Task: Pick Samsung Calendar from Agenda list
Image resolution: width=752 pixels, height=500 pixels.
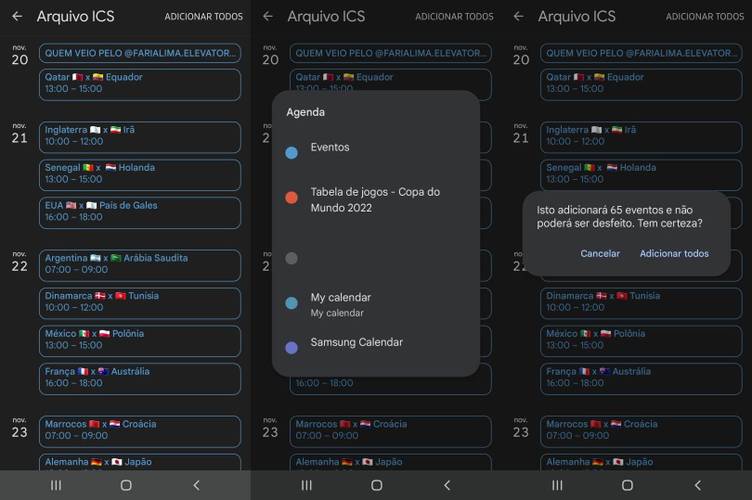Action: tap(376, 345)
